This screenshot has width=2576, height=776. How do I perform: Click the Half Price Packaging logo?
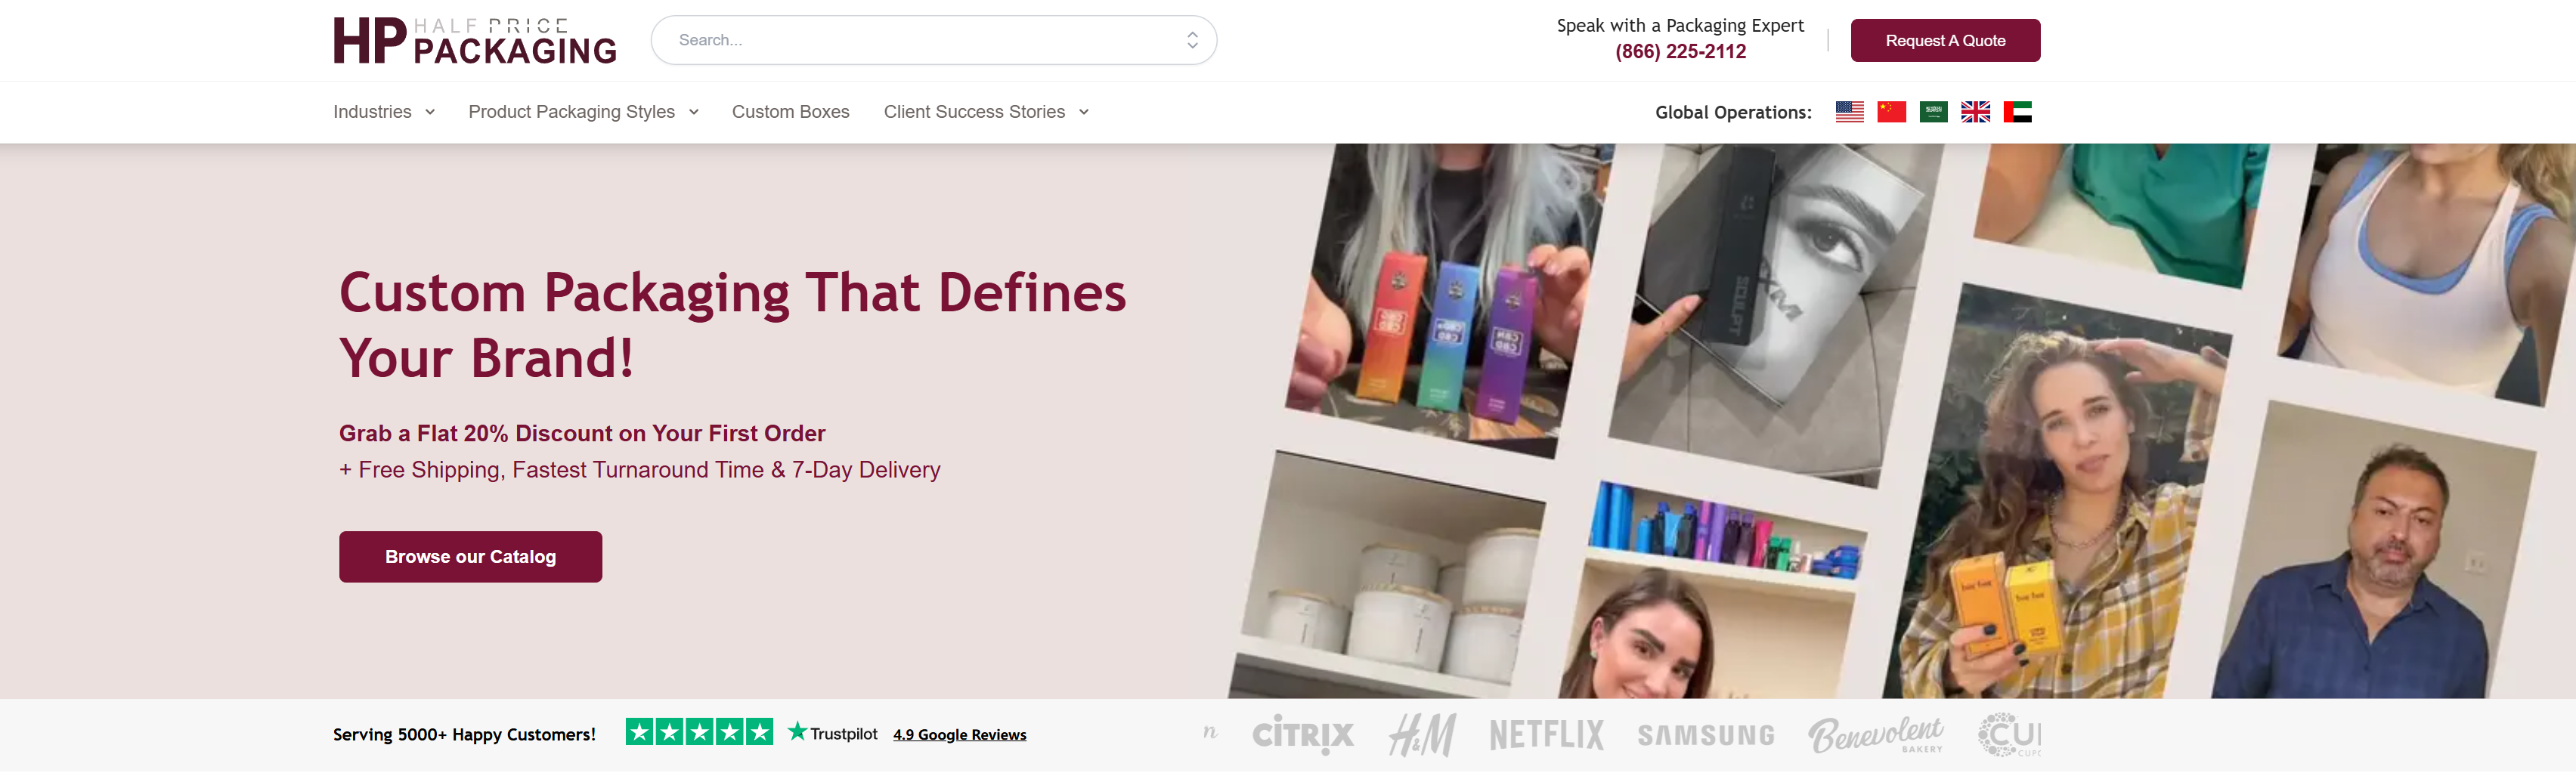[475, 41]
